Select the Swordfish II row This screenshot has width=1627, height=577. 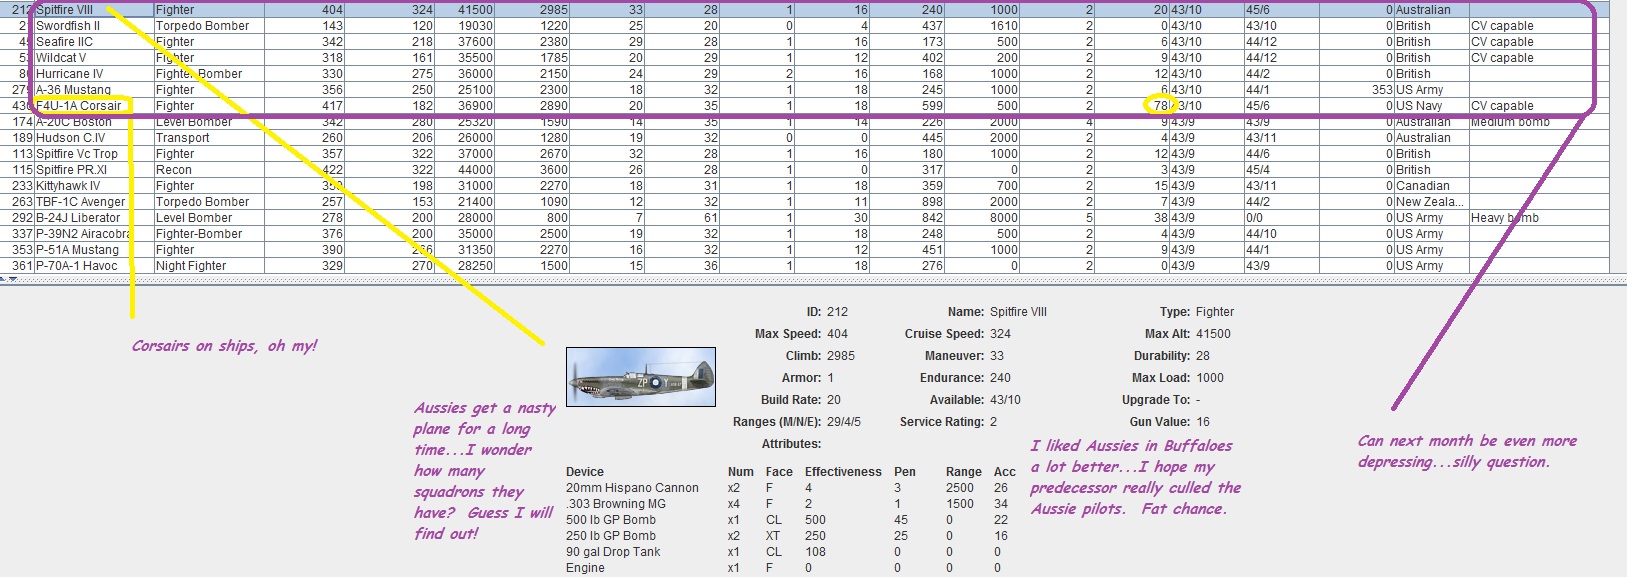pos(804,25)
